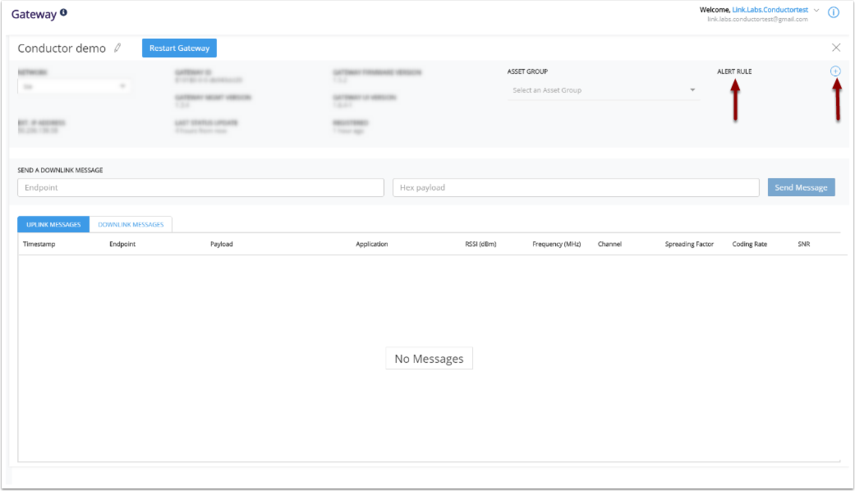Click into the Endpoint input field
This screenshot has width=855, height=491.
[x=200, y=188]
